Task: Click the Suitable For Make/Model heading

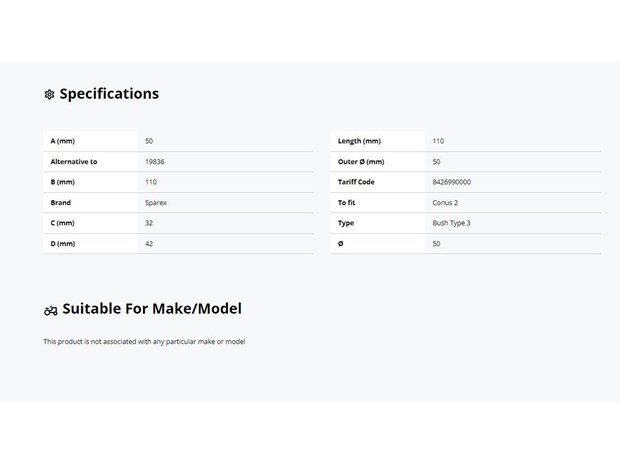Action: (x=152, y=308)
